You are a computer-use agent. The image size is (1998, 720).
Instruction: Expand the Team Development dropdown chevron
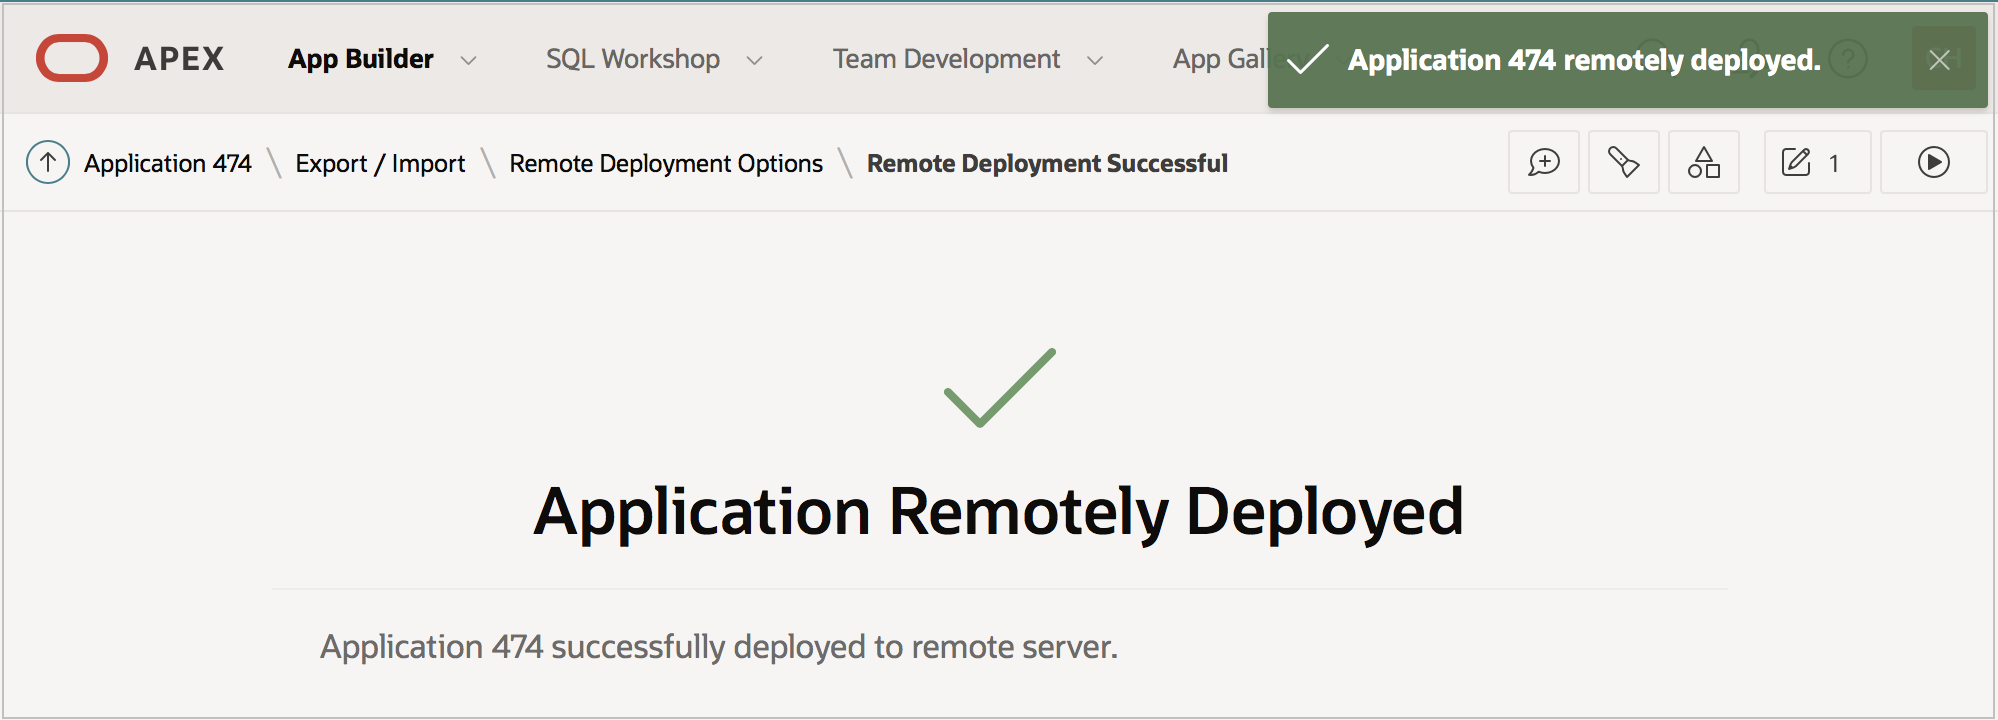pos(1095,61)
